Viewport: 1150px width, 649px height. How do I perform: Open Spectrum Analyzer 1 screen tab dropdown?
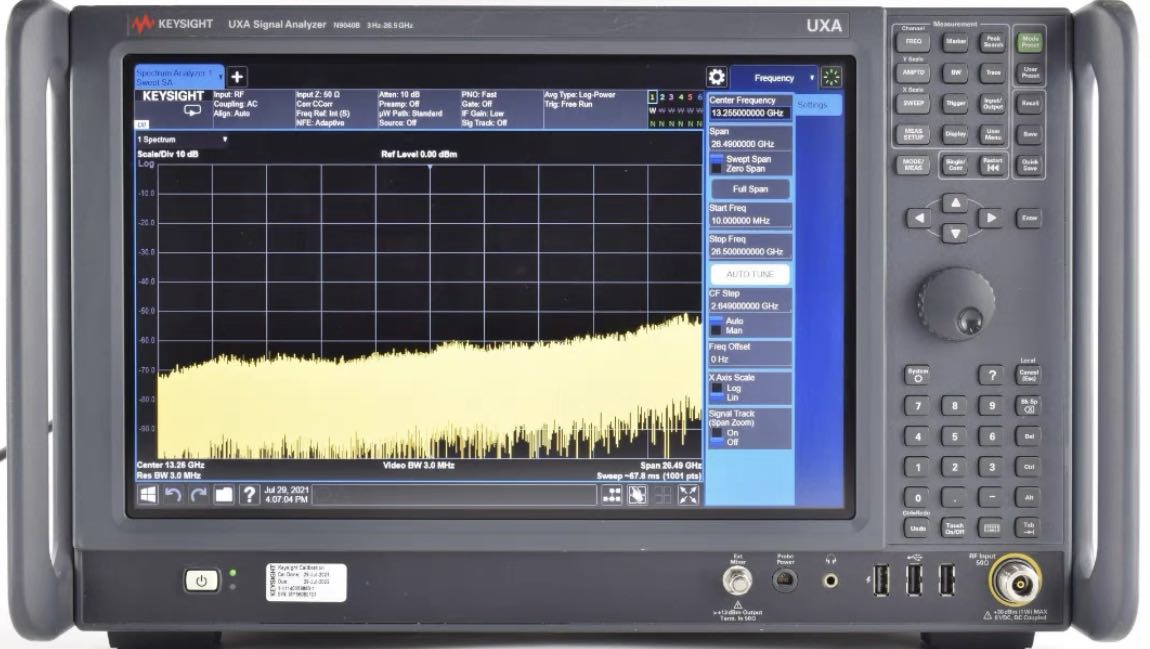click(219, 76)
